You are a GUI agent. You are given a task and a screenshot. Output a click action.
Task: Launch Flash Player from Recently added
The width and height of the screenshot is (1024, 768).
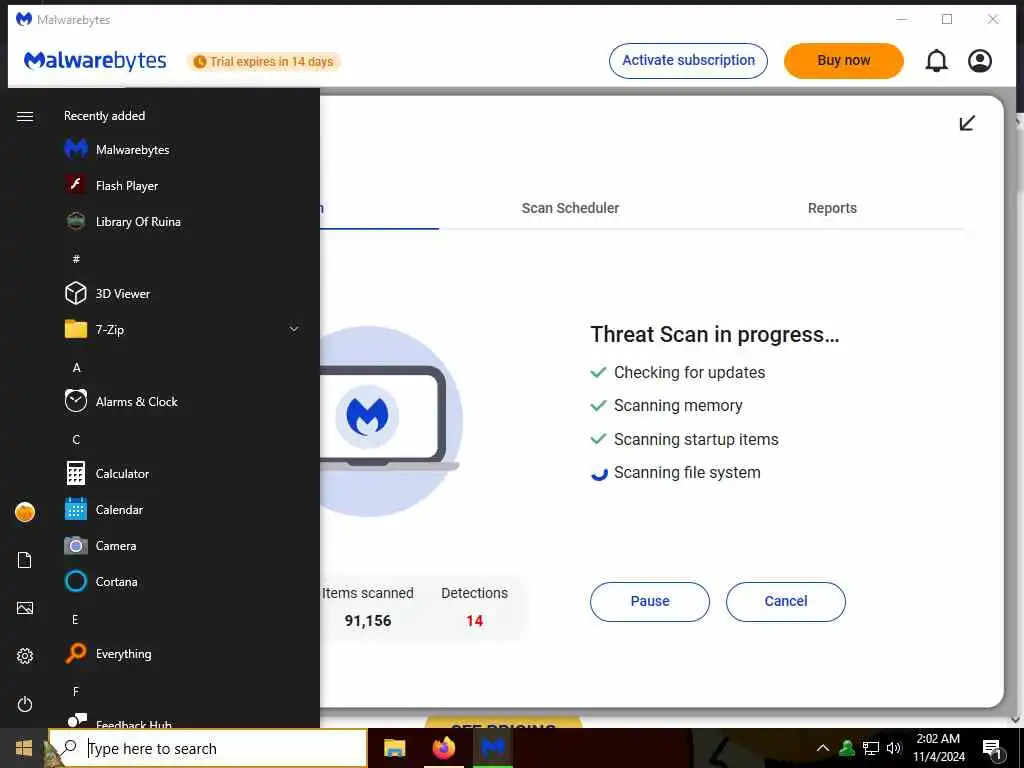coord(182,185)
